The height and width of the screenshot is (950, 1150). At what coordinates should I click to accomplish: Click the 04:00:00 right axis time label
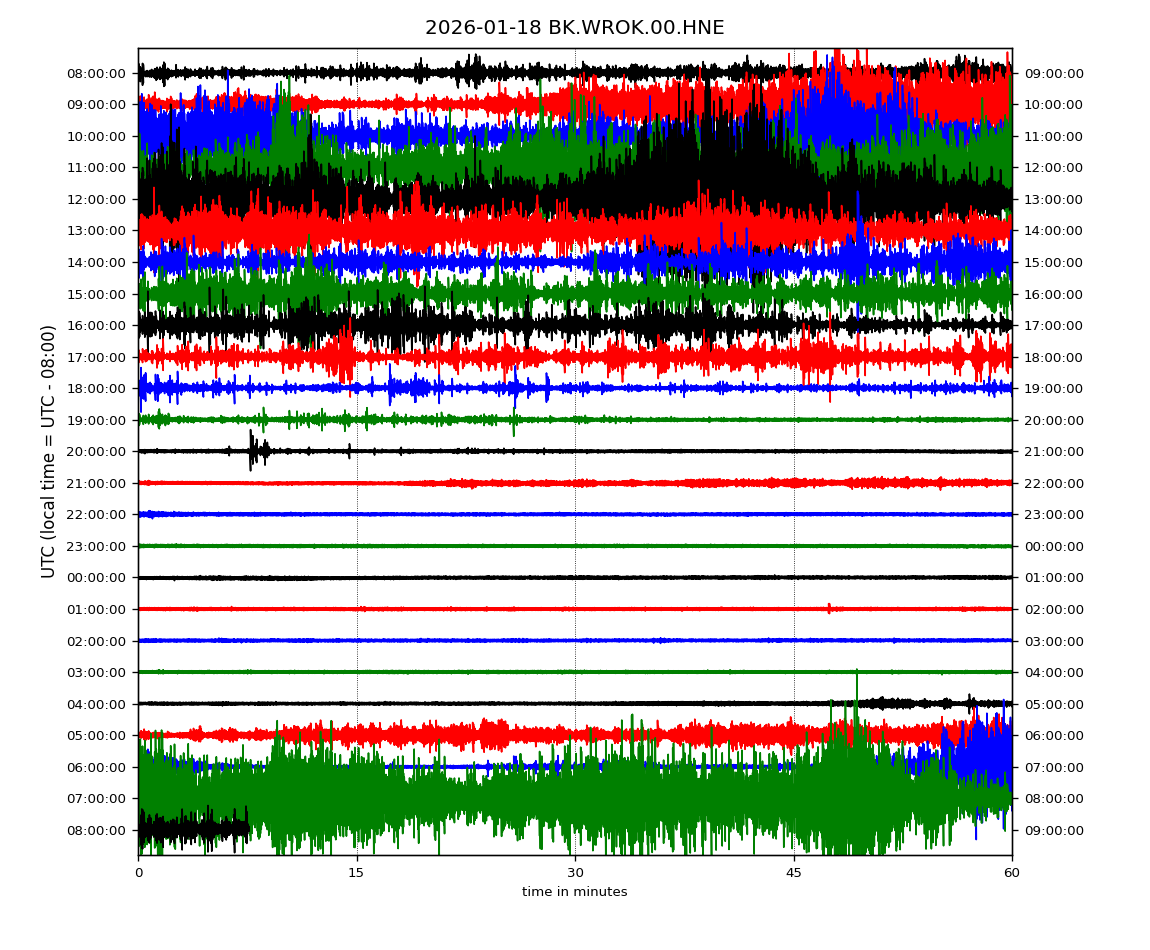tap(1054, 673)
